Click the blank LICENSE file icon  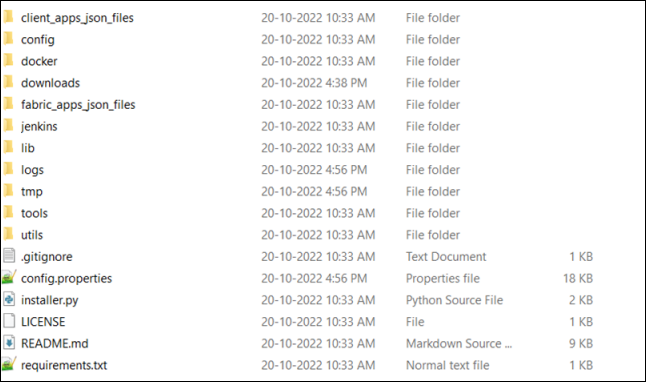(x=9, y=321)
